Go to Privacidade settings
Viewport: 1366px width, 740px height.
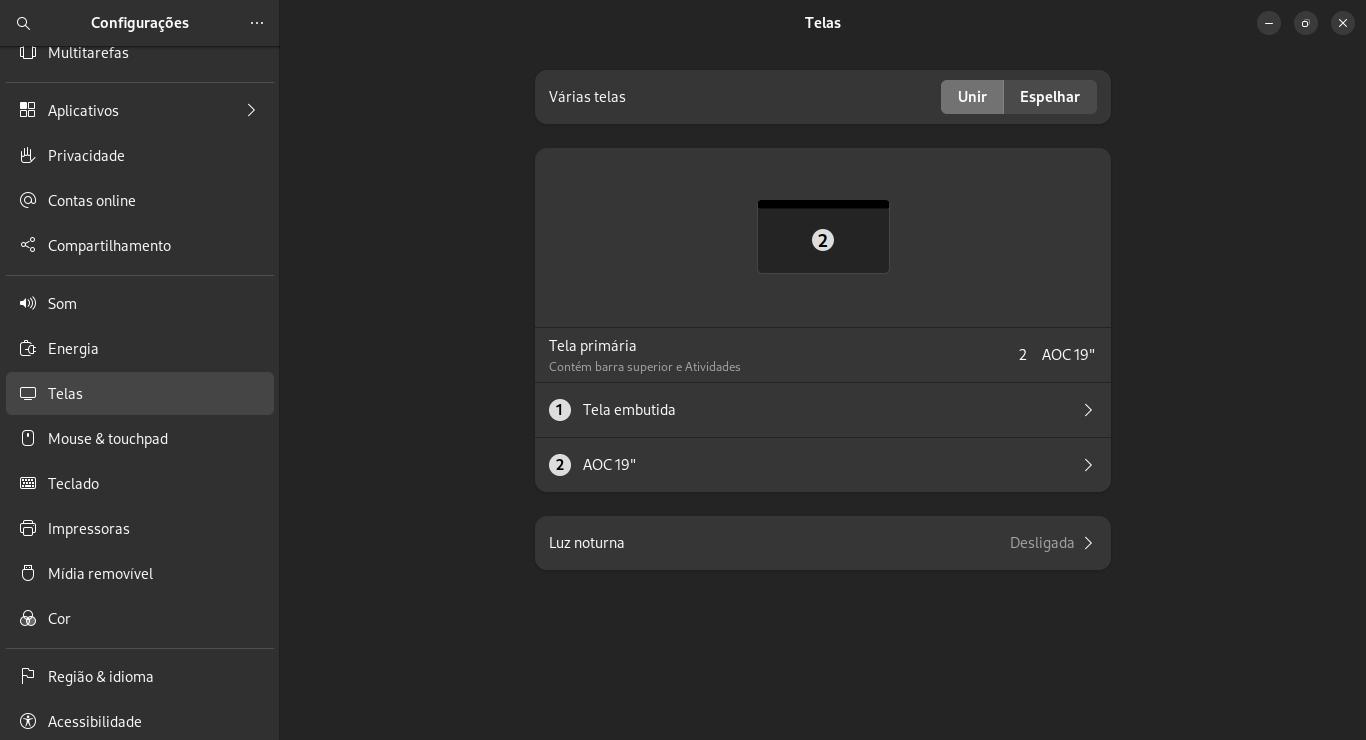pos(140,156)
